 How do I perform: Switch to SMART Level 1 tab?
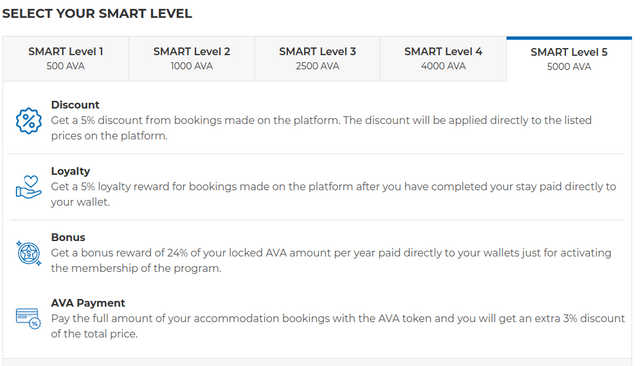[66, 59]
